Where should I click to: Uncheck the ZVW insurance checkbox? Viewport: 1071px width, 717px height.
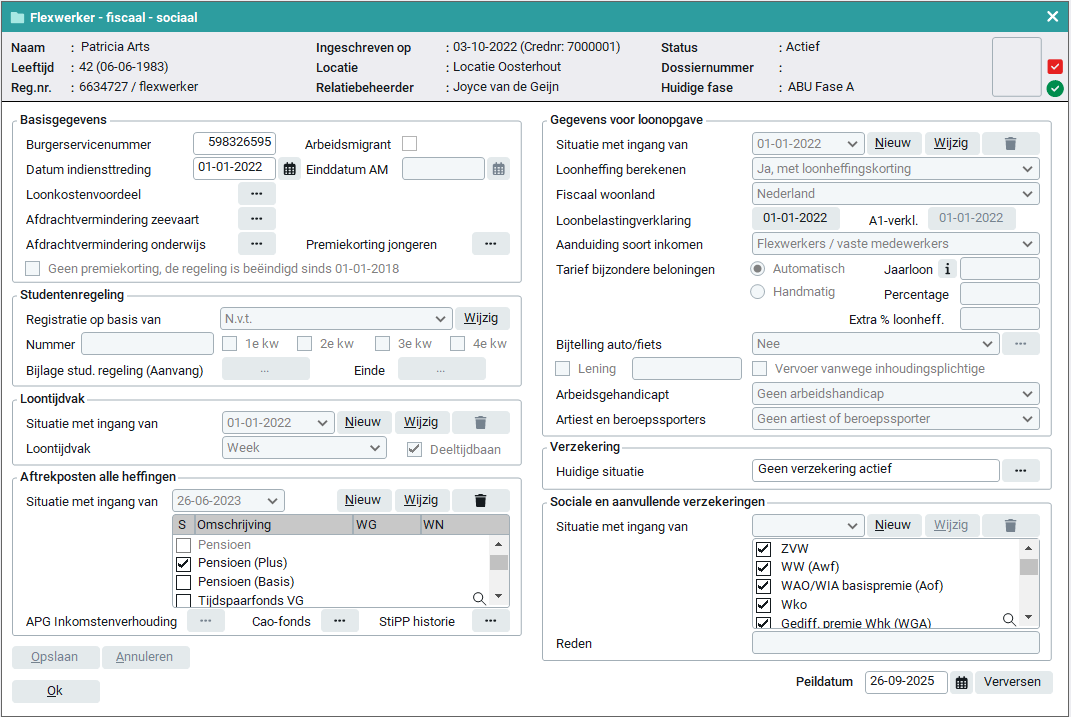[x=764, y=549]
